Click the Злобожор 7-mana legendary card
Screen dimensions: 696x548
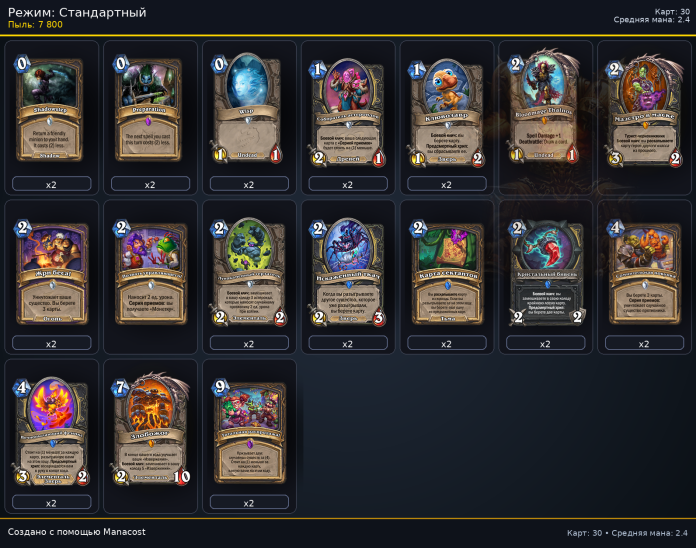(x=151, y=430)
